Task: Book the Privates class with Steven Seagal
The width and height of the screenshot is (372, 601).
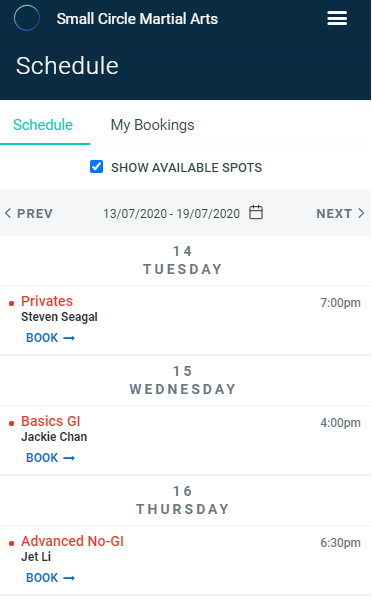Action: click(x=50, y=338)
